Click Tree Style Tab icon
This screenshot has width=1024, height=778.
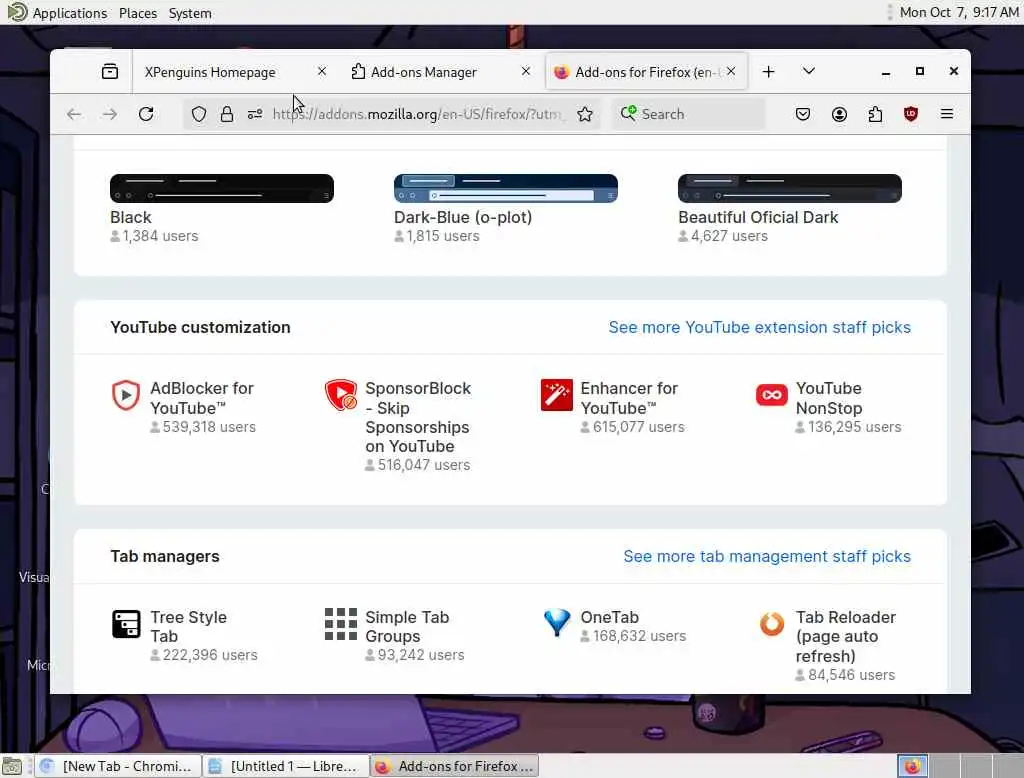[126, 624]
